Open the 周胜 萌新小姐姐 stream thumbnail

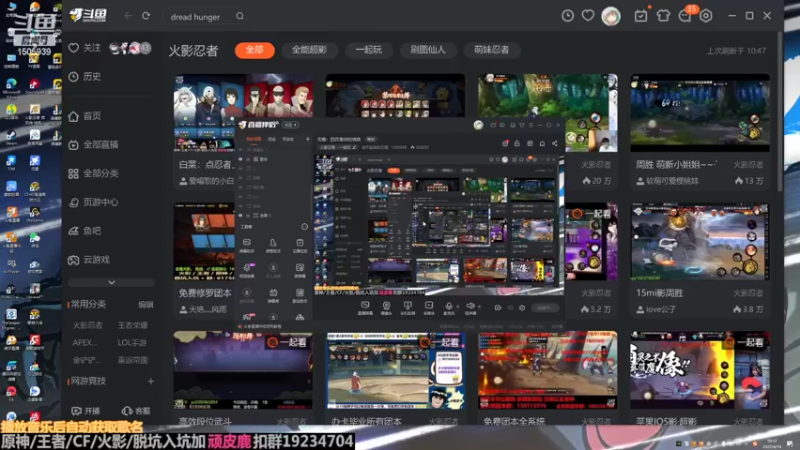coord(700,113)
